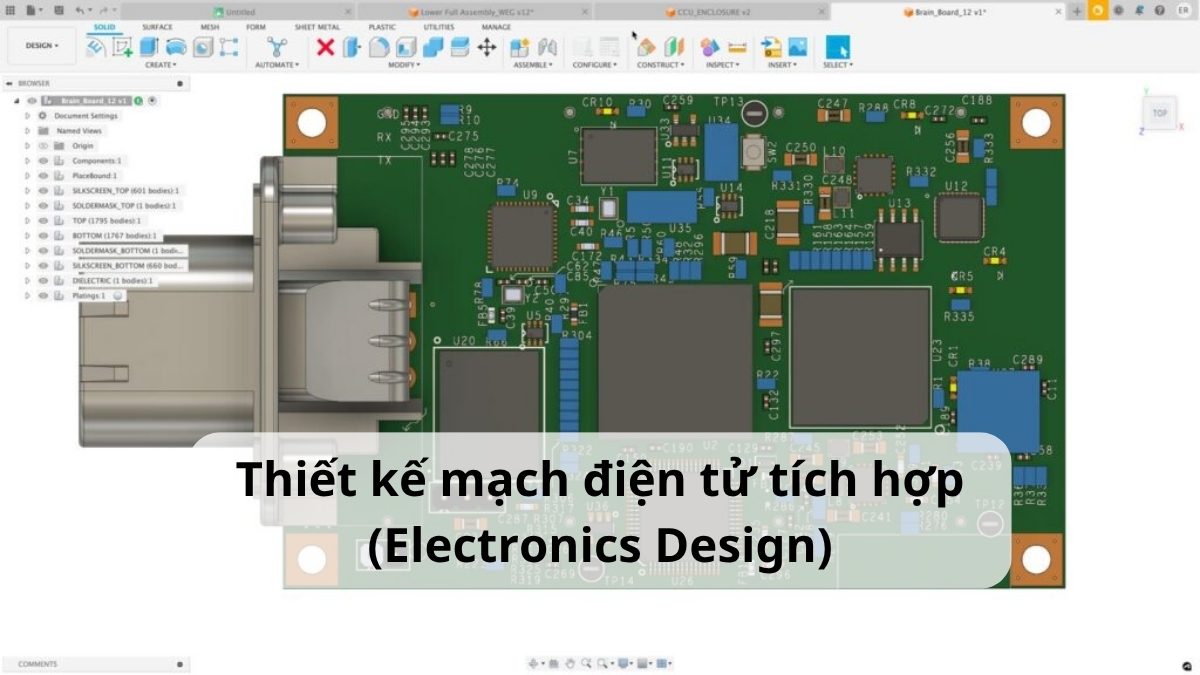Click the Insert Derive icon
The height and width of the screenshot is (675, 1200).
(x=771, y=46)
